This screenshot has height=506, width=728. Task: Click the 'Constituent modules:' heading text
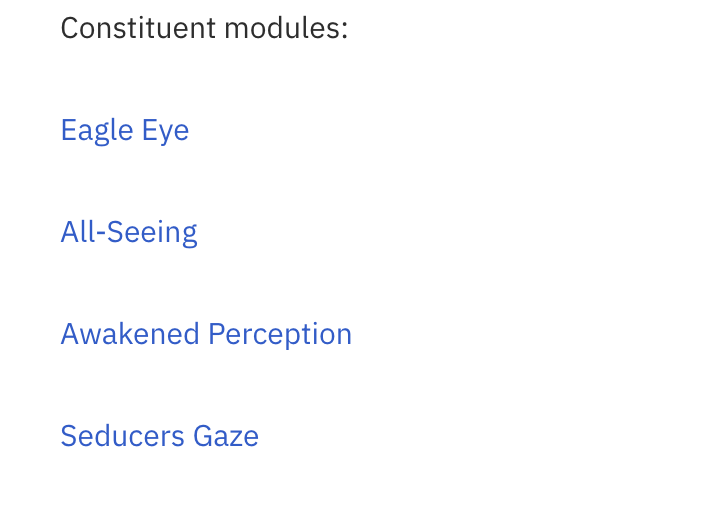(x=204, y=28)
